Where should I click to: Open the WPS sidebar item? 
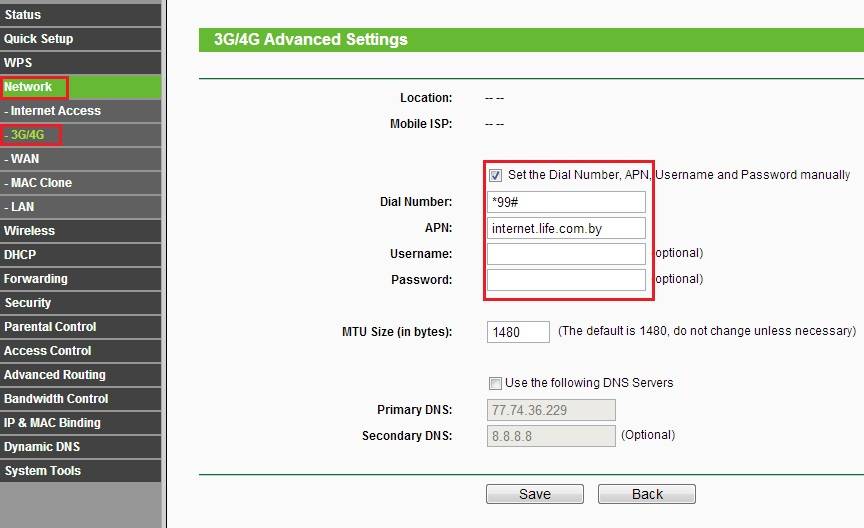(x=80, y=63)
